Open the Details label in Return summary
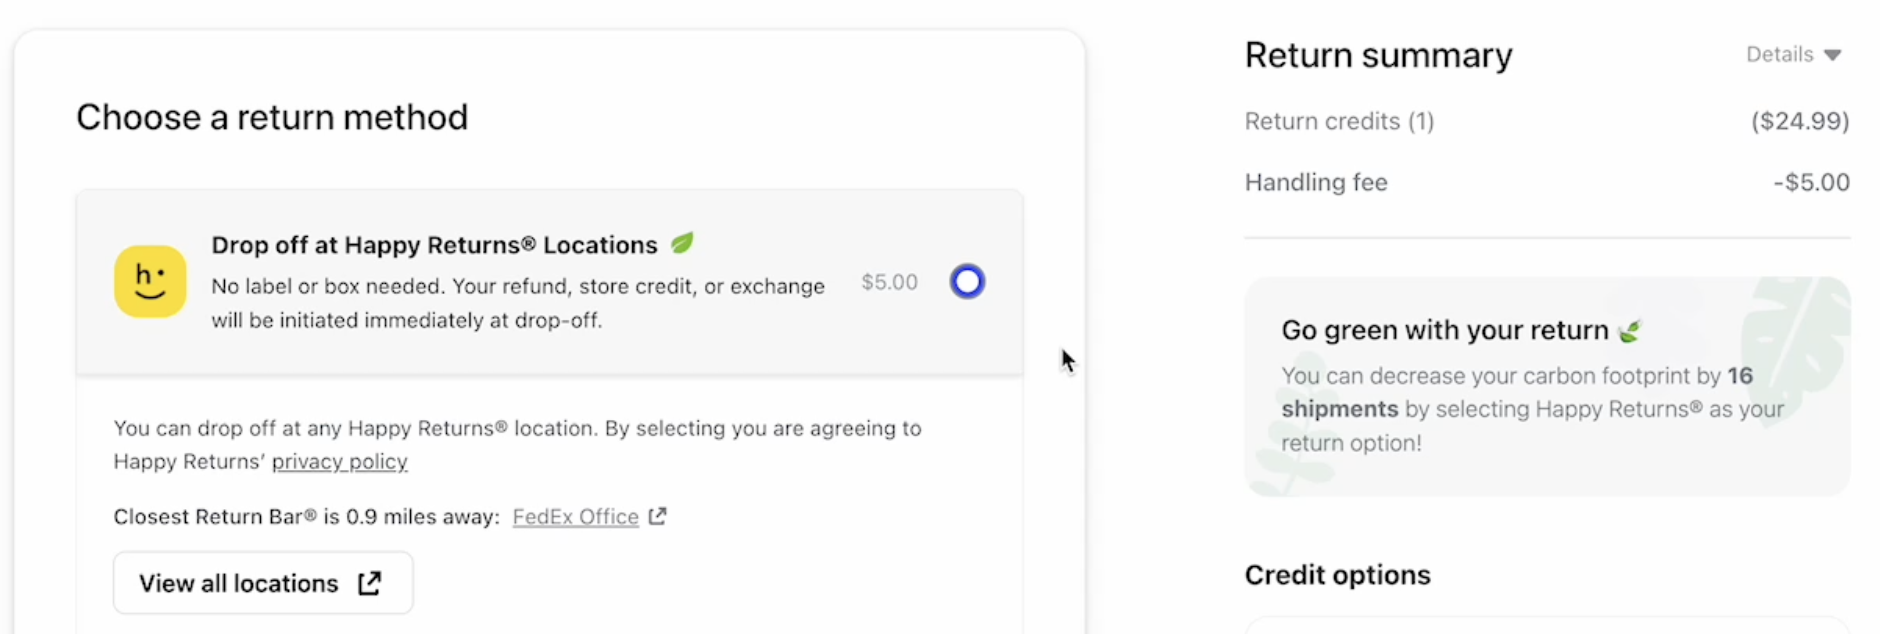1880x634 pixels. [1779, 55]
